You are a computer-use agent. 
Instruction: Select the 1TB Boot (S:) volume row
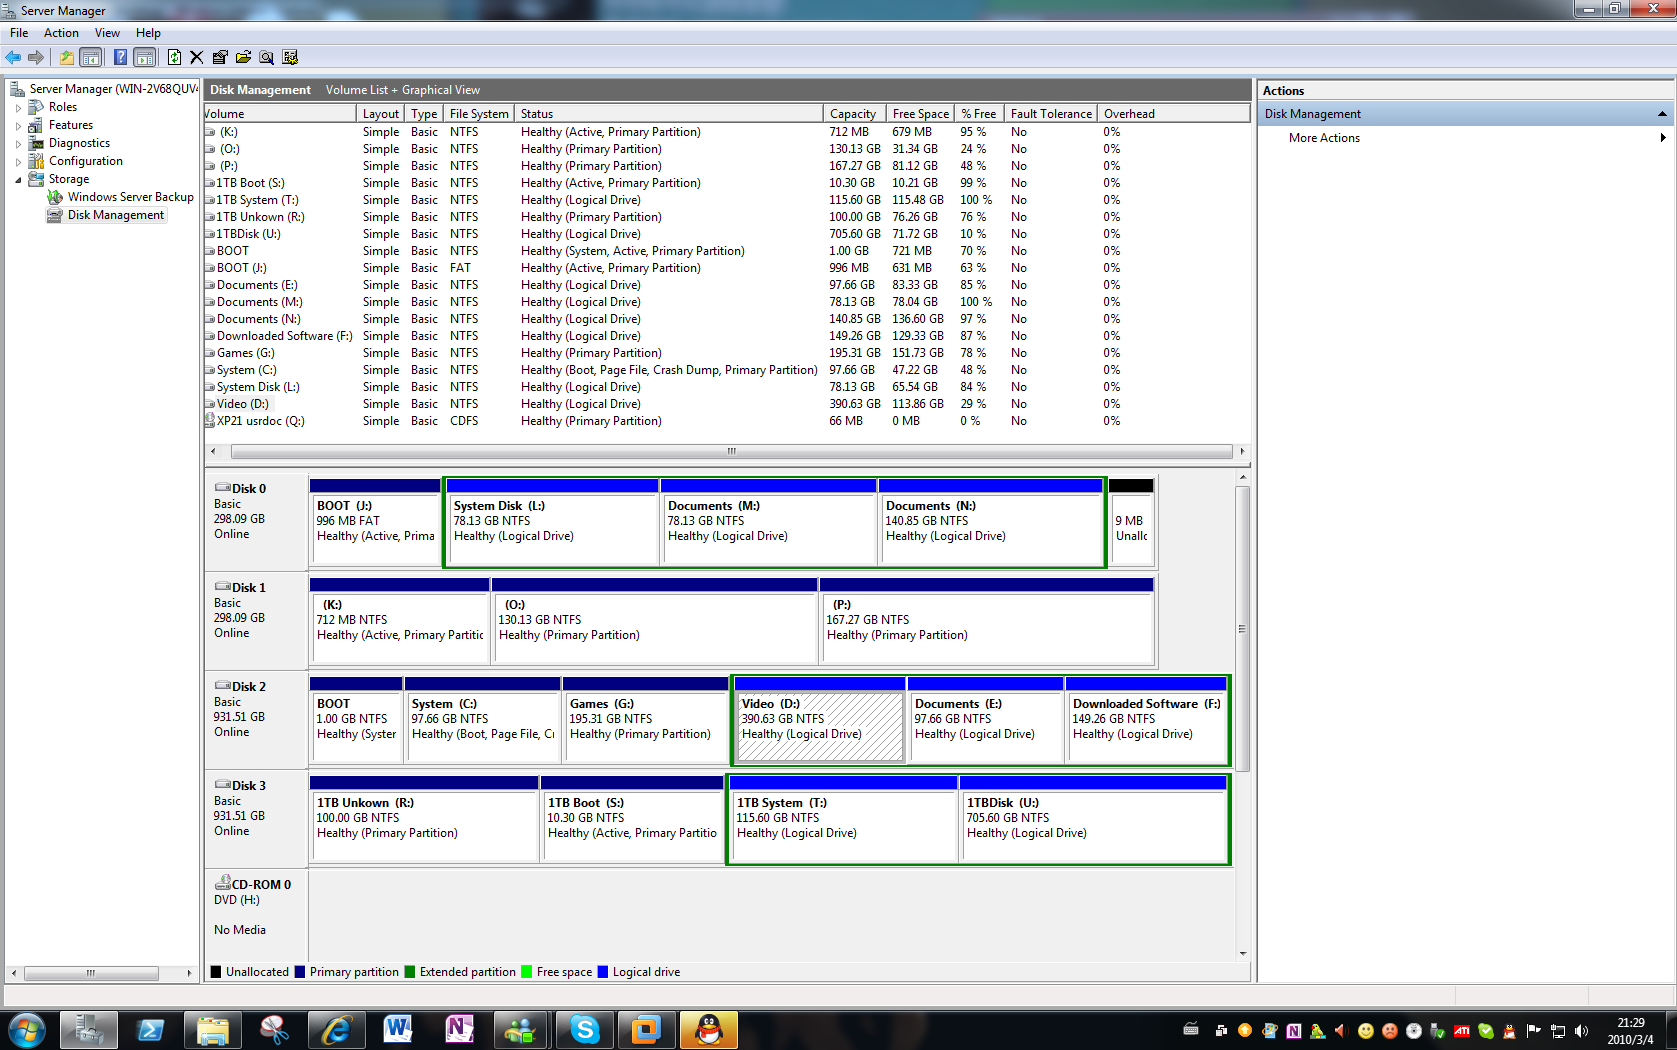pyautogui.click(x=727, y=183)
